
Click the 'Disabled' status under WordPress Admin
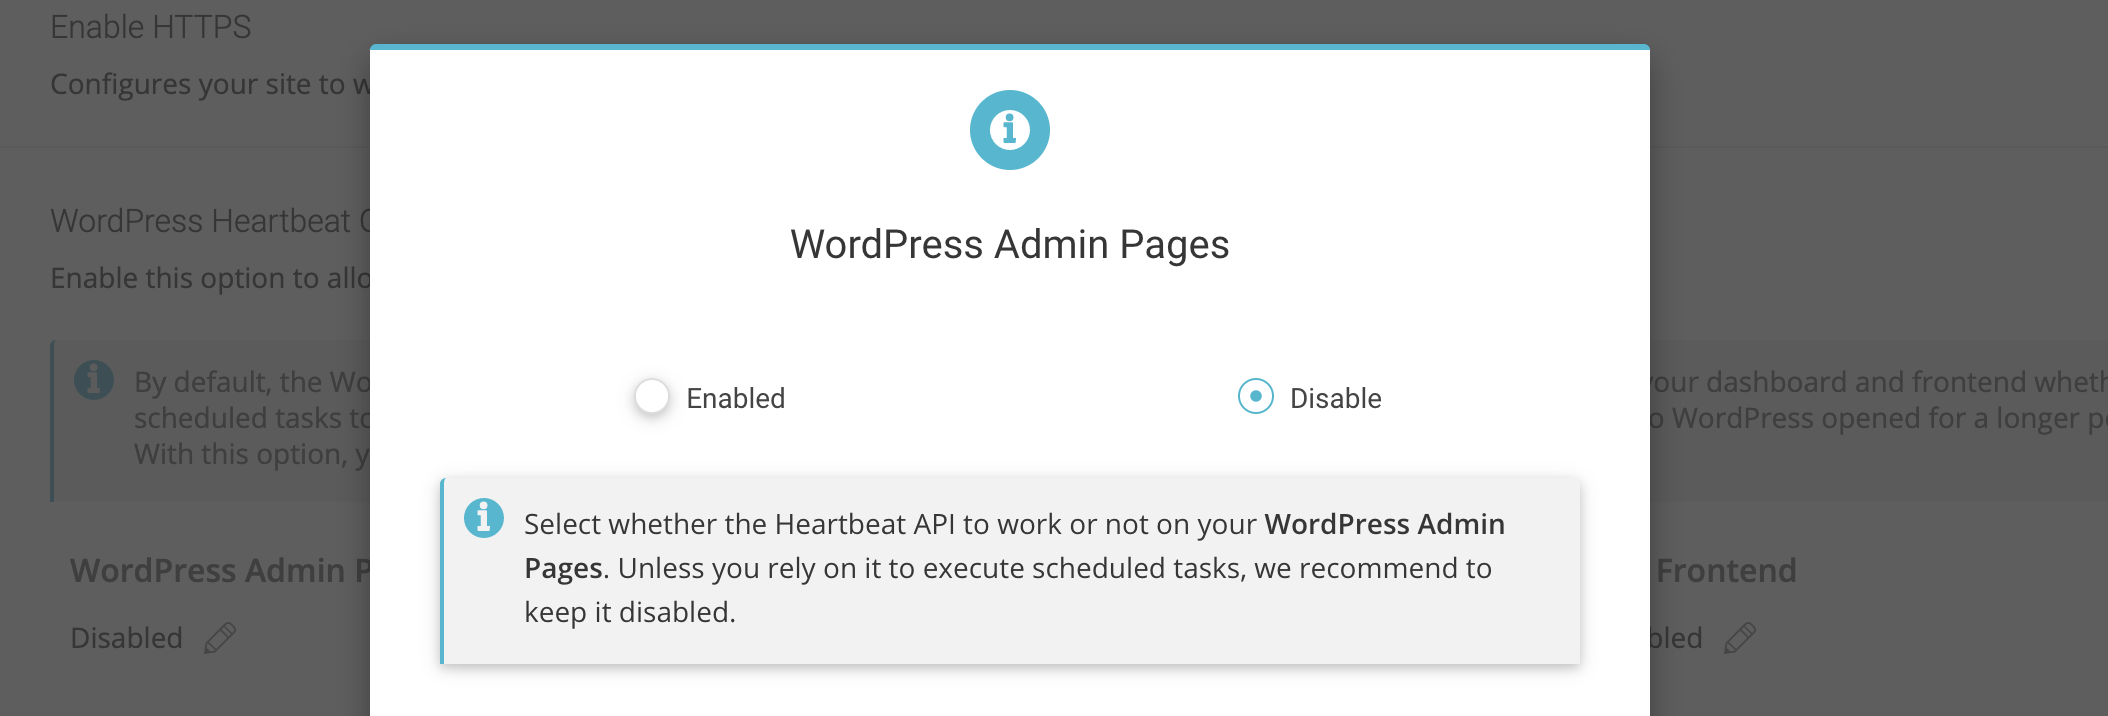[127, 638]
